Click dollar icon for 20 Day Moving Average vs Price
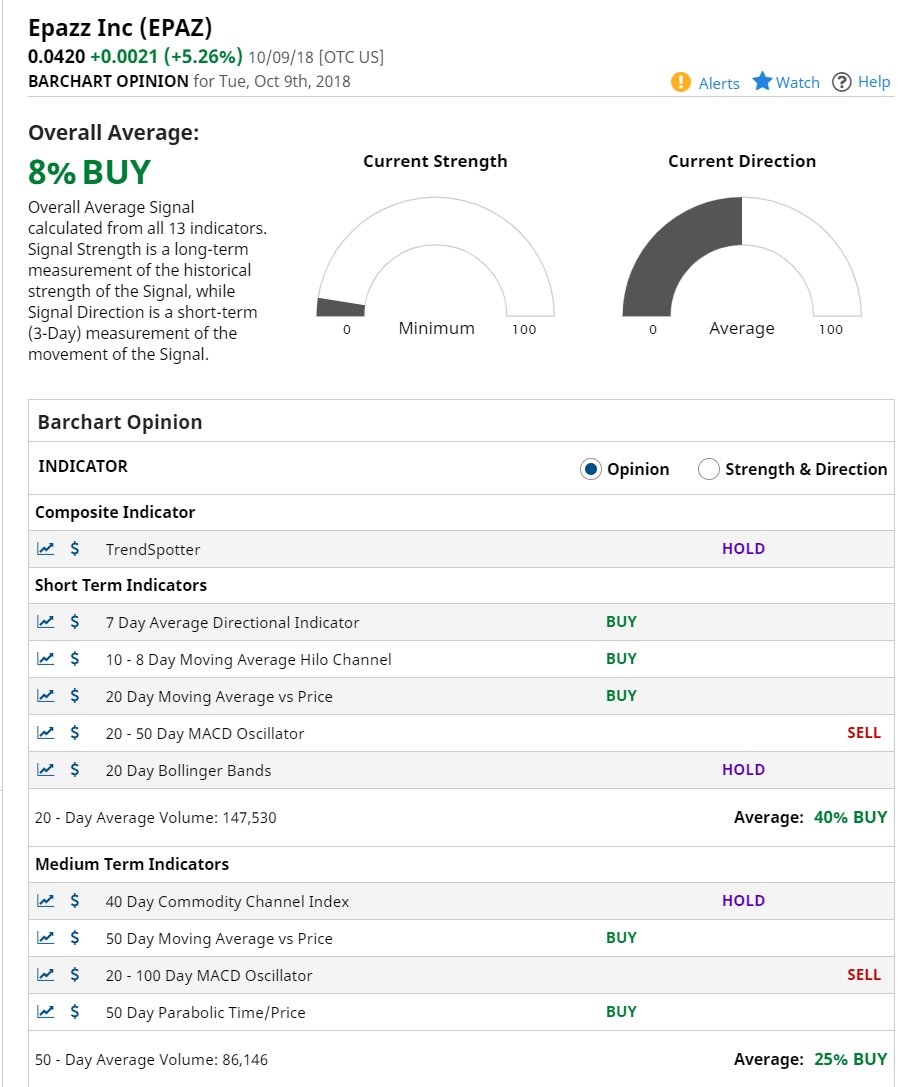The height and width of the screenshot is (1087, 899). [x=75, y=696]
